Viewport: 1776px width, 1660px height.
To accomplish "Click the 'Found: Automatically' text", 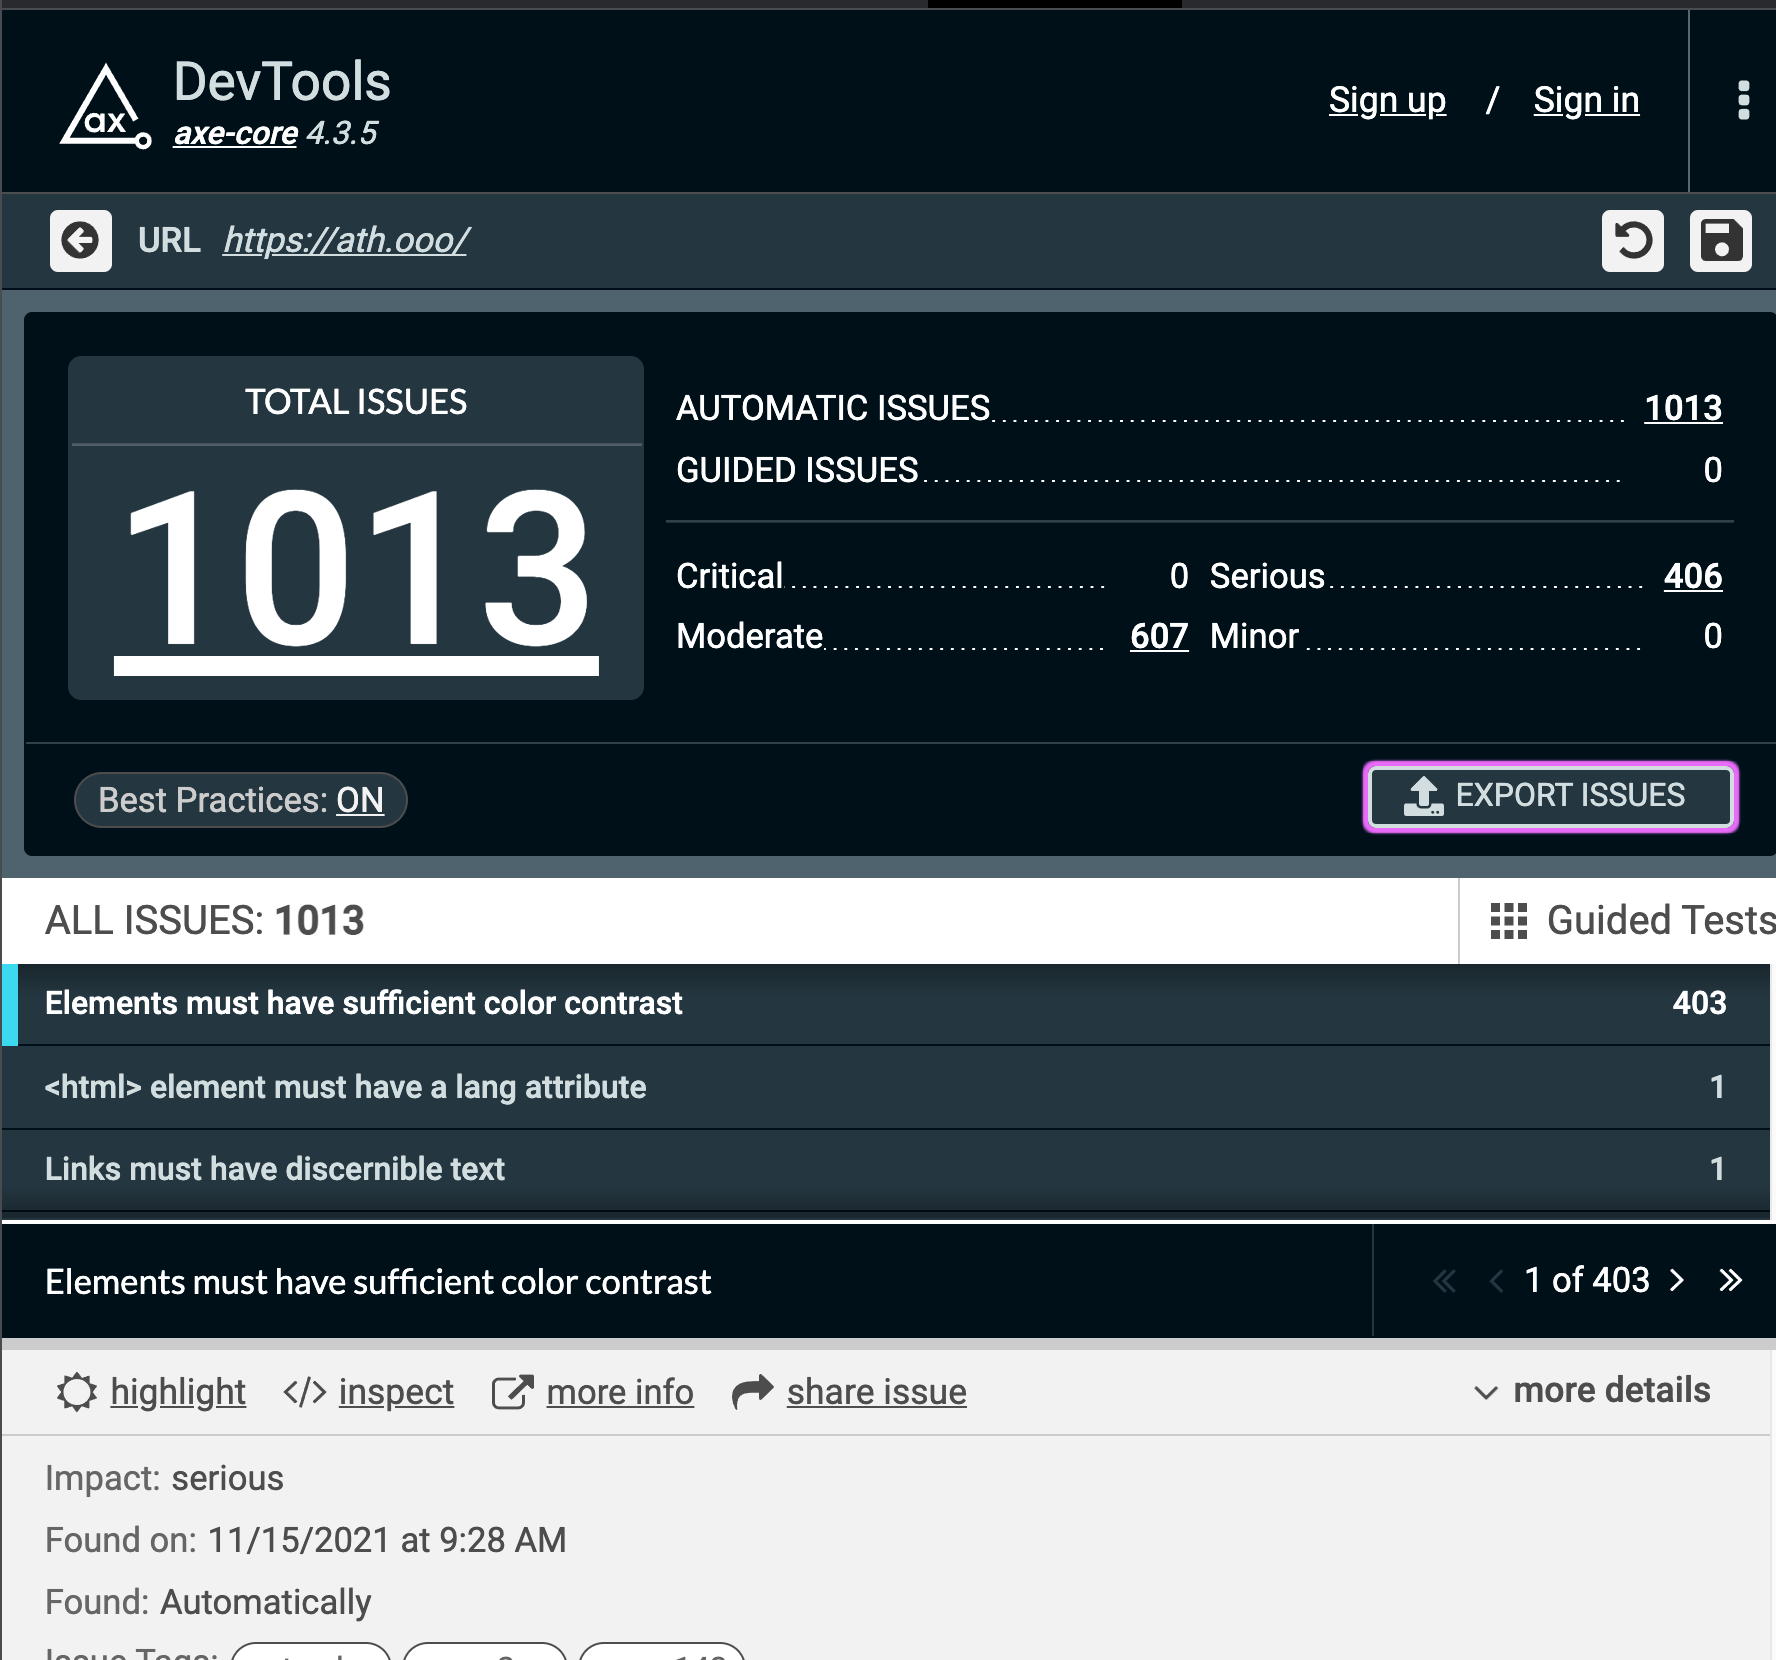I will [x=208, y=1602].
